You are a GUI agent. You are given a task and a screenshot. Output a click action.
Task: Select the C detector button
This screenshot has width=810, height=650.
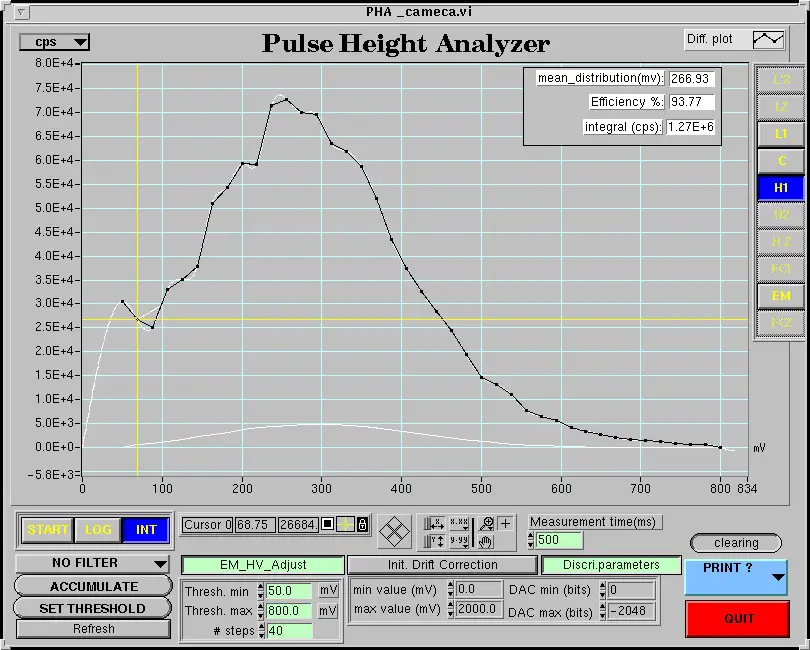point(781,161)
